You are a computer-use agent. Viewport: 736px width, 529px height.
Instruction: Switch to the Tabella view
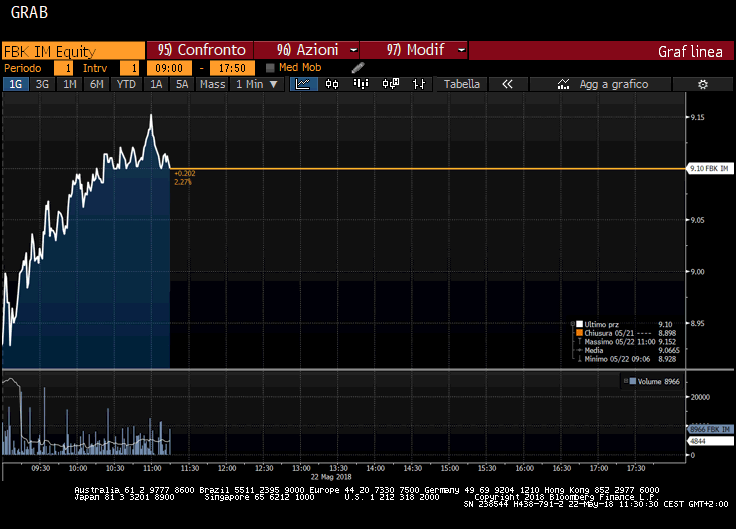462,85
